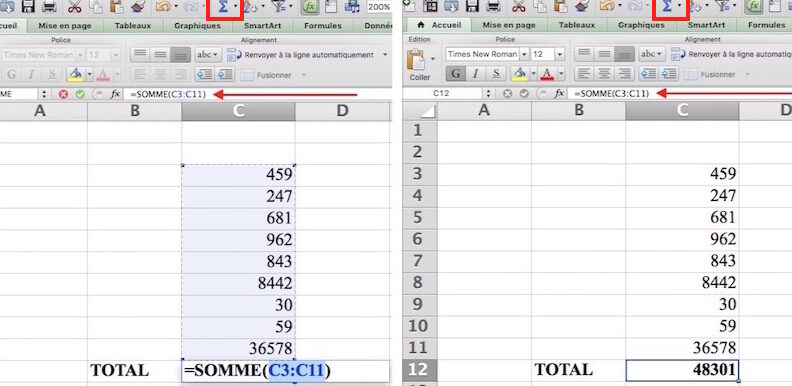Viewport: 792px width, 386px height.
Task: Expand the arrow beside the Coller paste button
Action: (x=432, y=60)
